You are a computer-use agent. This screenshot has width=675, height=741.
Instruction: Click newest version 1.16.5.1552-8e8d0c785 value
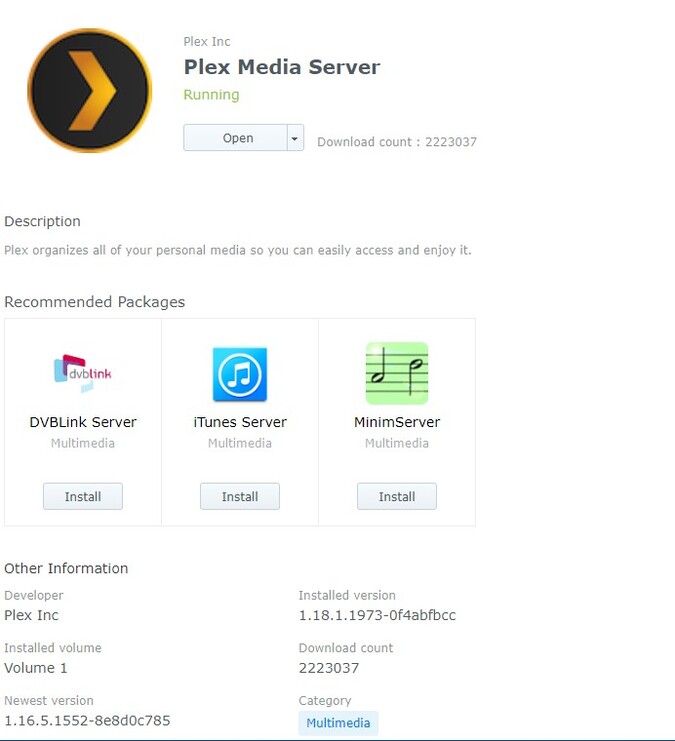click(x=87, y=721)
